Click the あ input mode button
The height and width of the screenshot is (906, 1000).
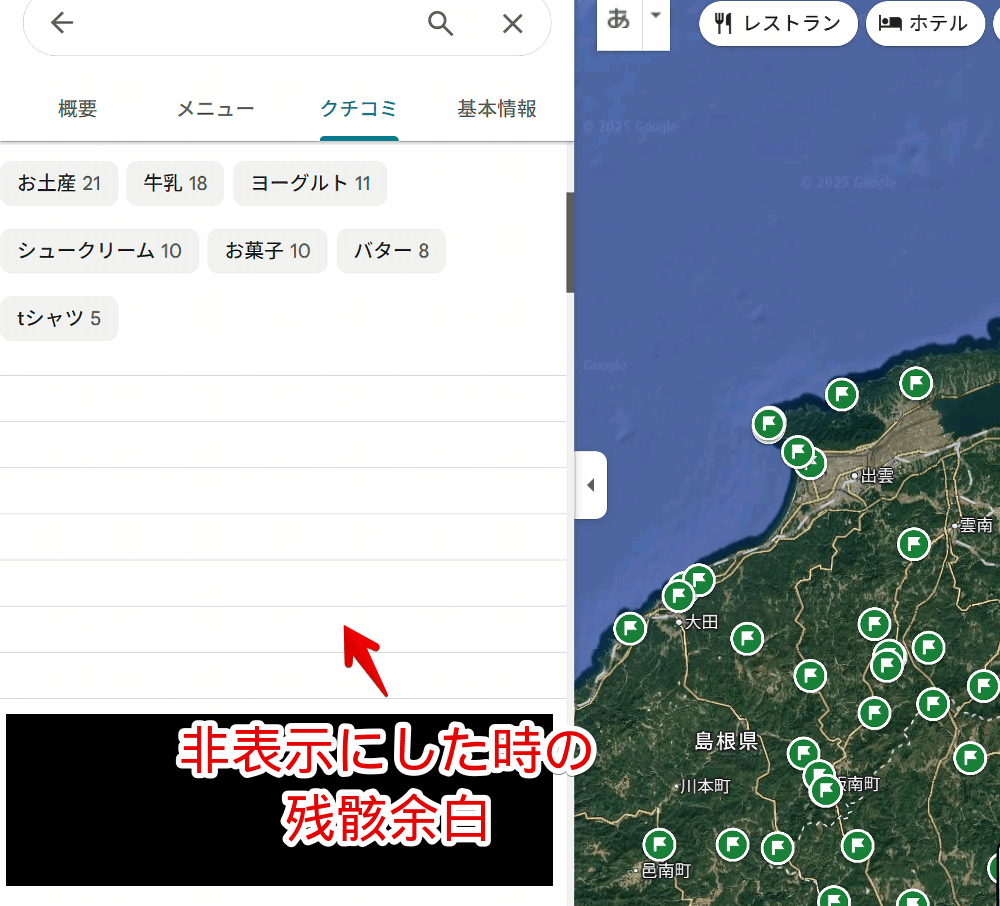tap(619, 20)
